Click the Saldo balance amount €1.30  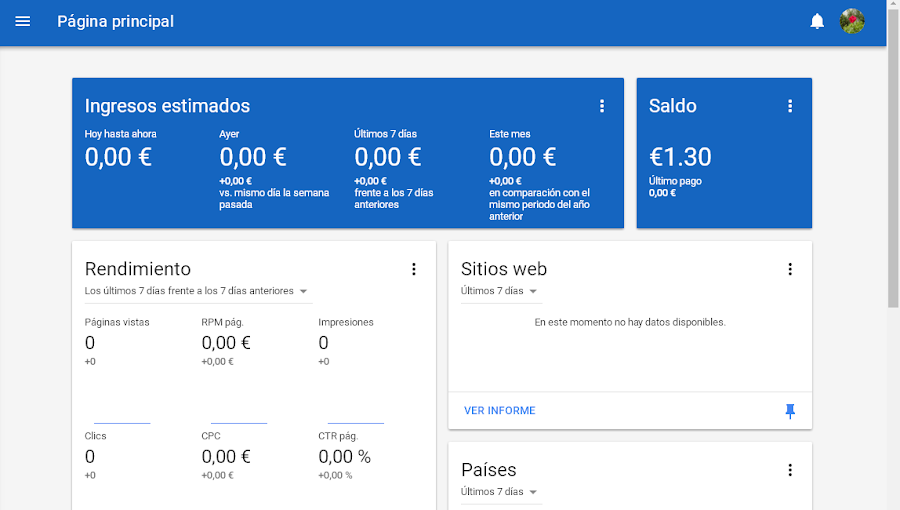pyautogui.click(x=680, y=157)
